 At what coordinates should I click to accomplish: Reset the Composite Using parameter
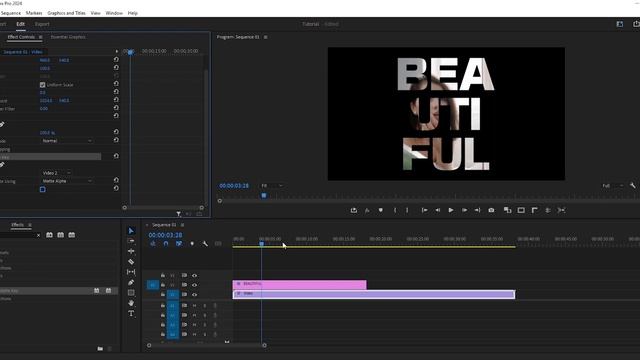(x=116, y=180)
